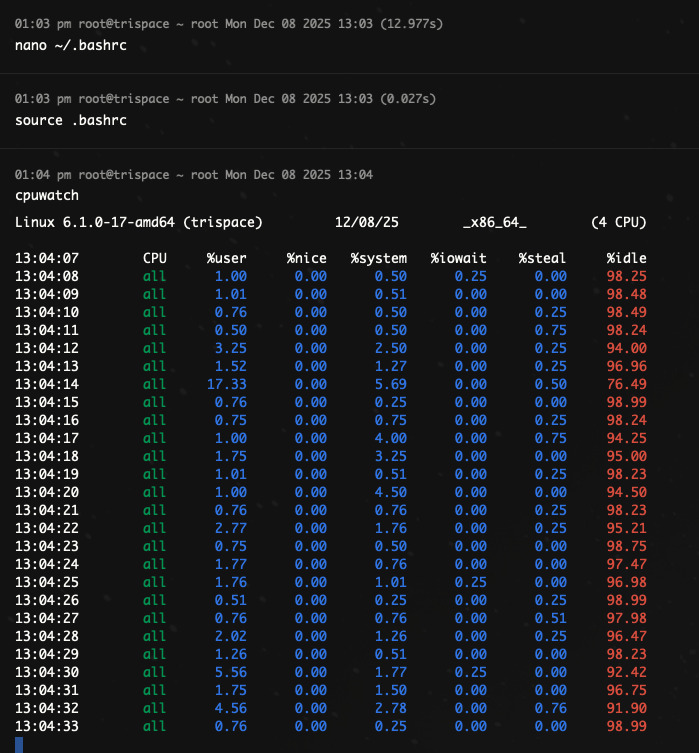Click the %system value 5.69
Image resolution: width=699 pixels, height=753 pixels.
click(391, 384)
